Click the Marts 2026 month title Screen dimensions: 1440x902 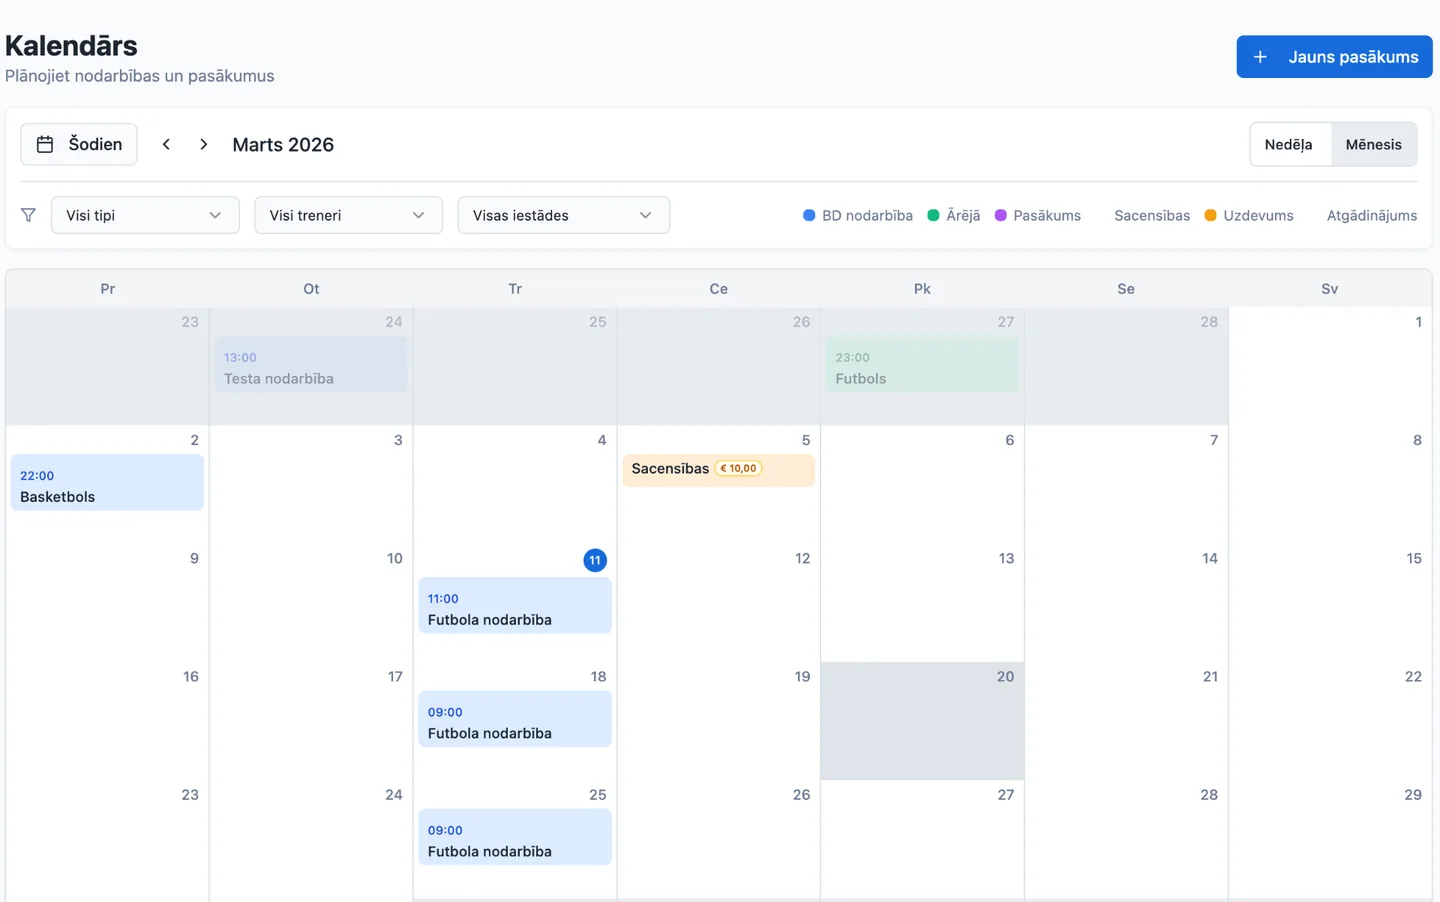[x=283, y=144]
